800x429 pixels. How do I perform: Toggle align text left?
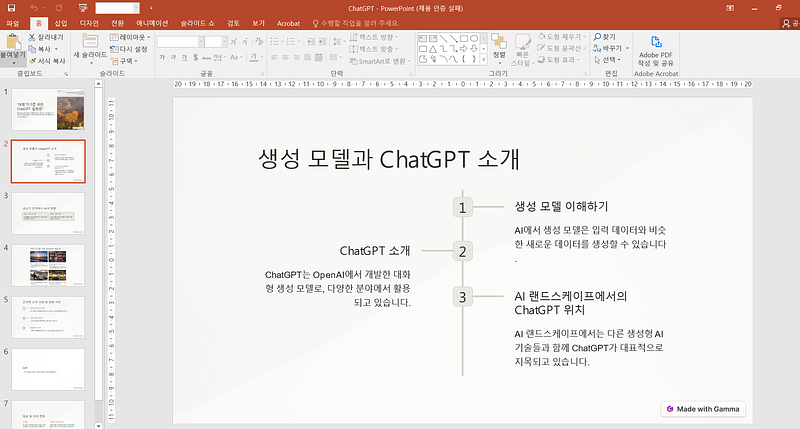tap(274, 57)
